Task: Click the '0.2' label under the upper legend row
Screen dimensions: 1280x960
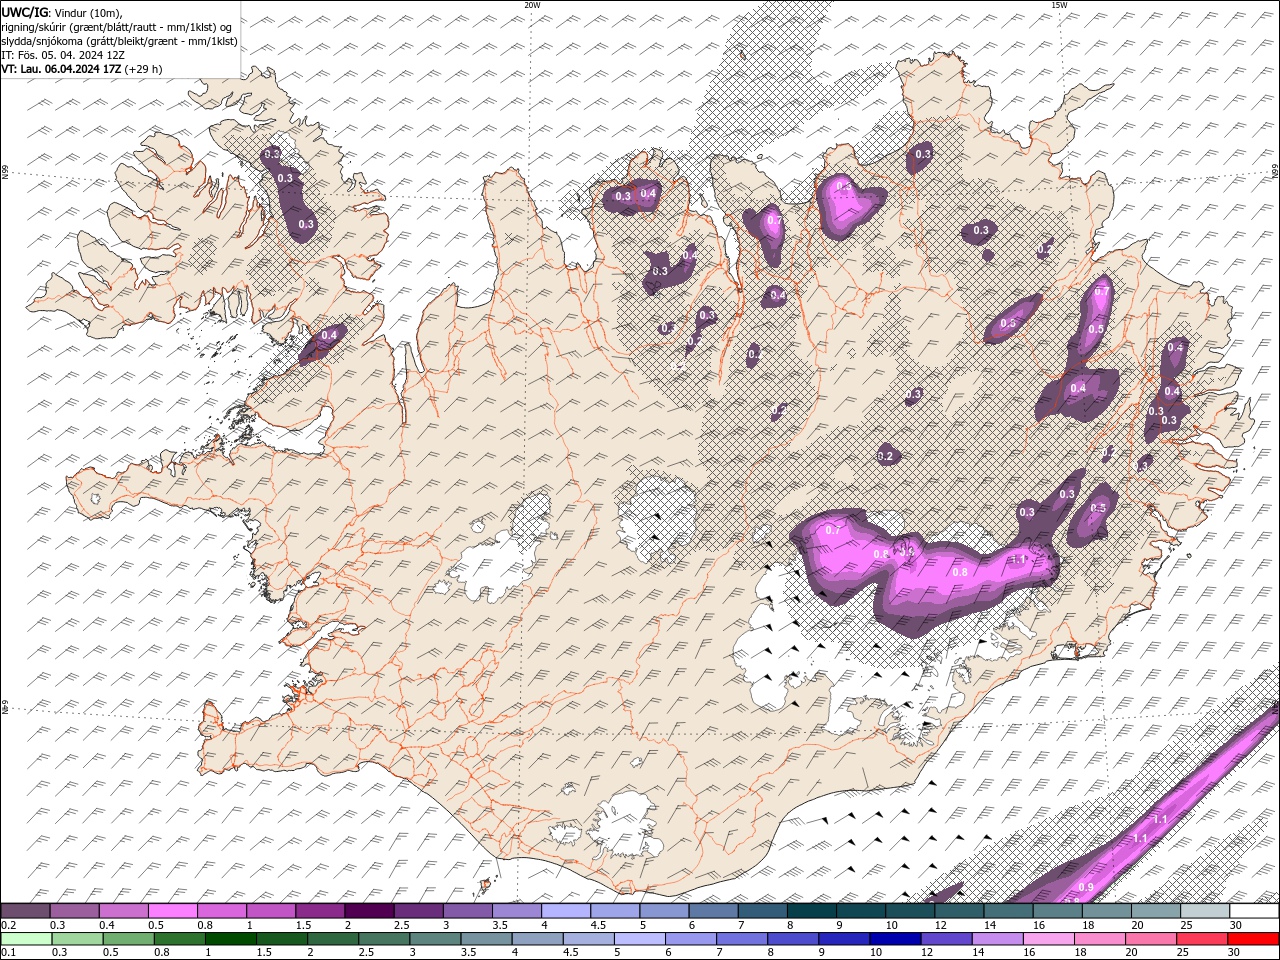Action: (7, 925)
